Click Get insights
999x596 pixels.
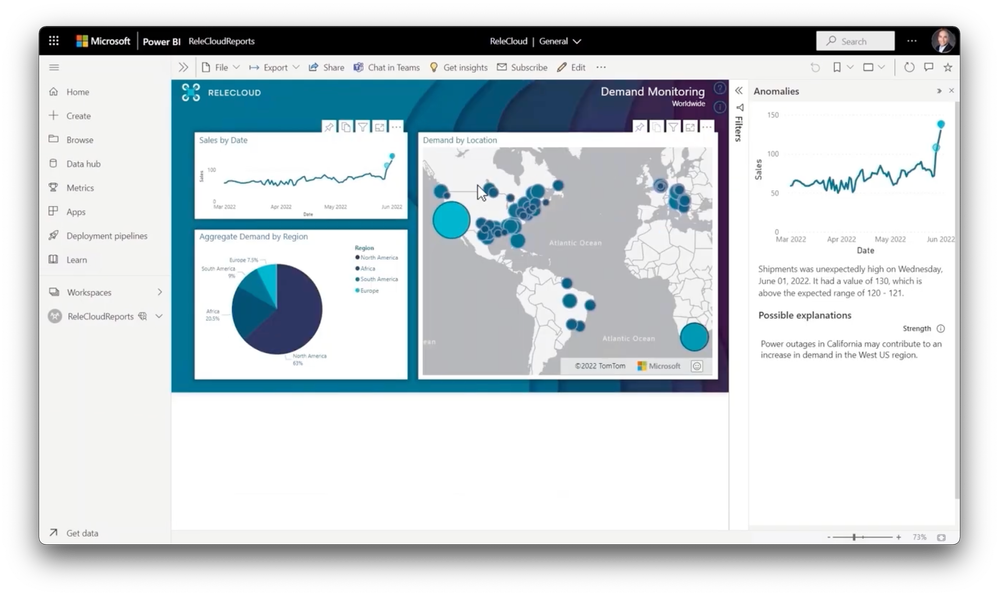458,67
